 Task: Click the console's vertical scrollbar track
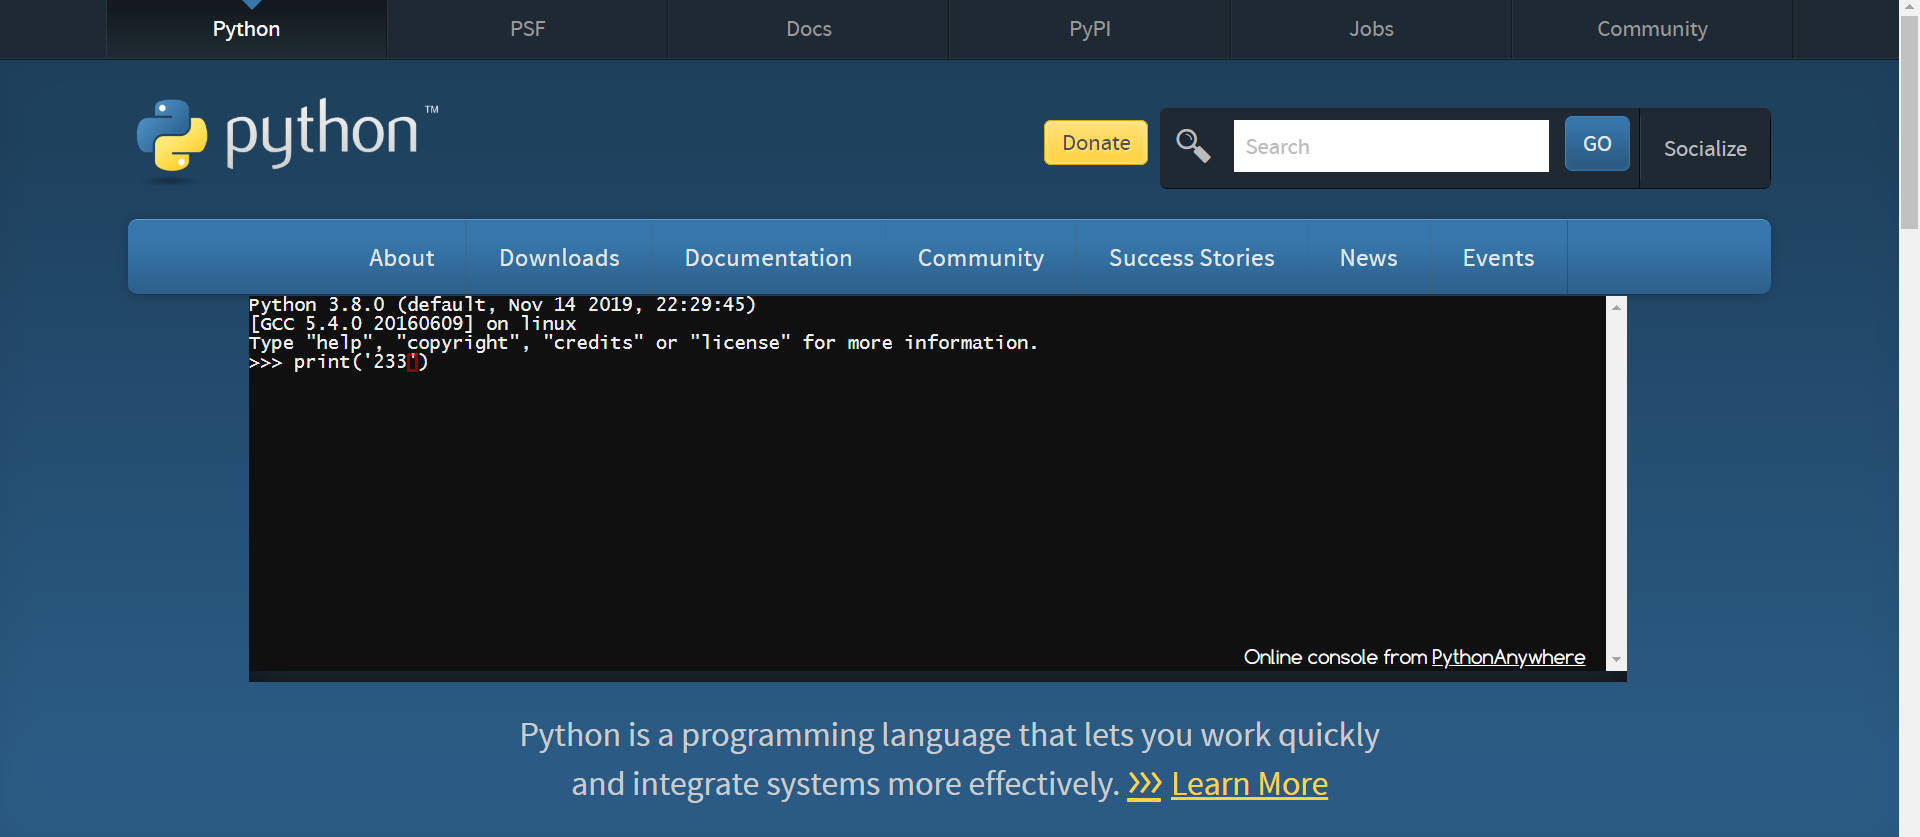(1616, 483)
